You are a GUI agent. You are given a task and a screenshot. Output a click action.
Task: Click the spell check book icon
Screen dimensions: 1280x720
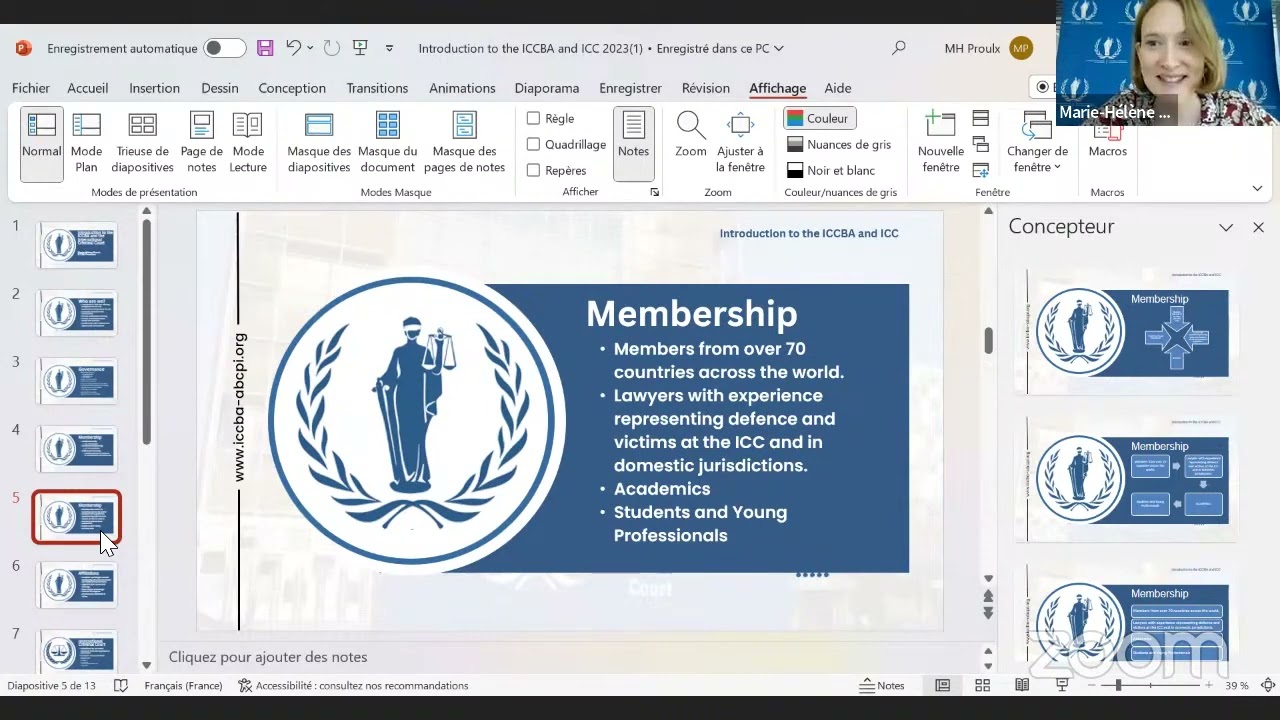121,685
